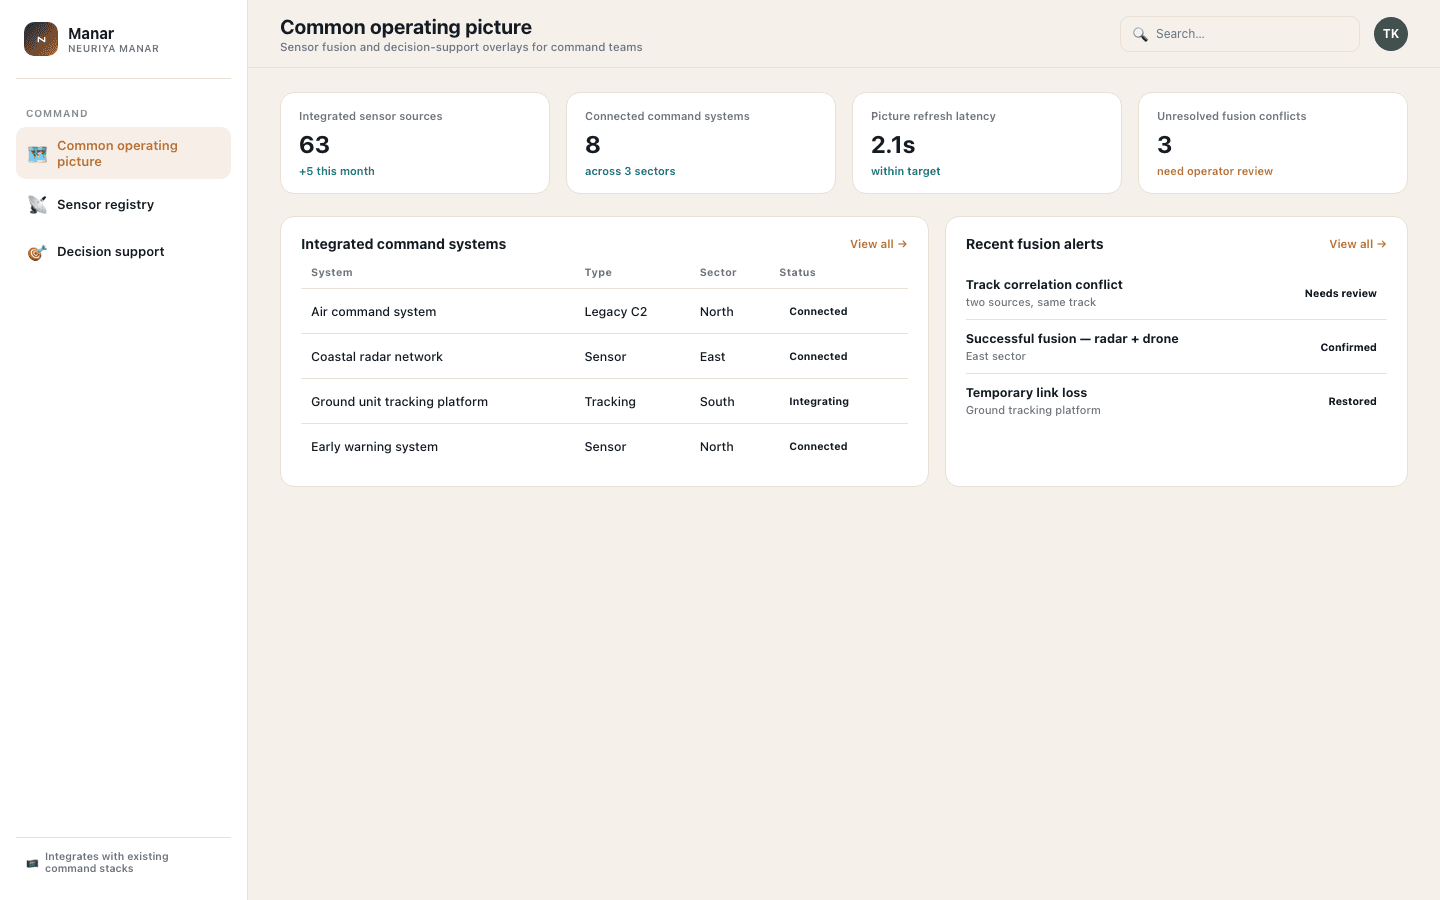Open Sensor registry nav item

click(124, 205)
